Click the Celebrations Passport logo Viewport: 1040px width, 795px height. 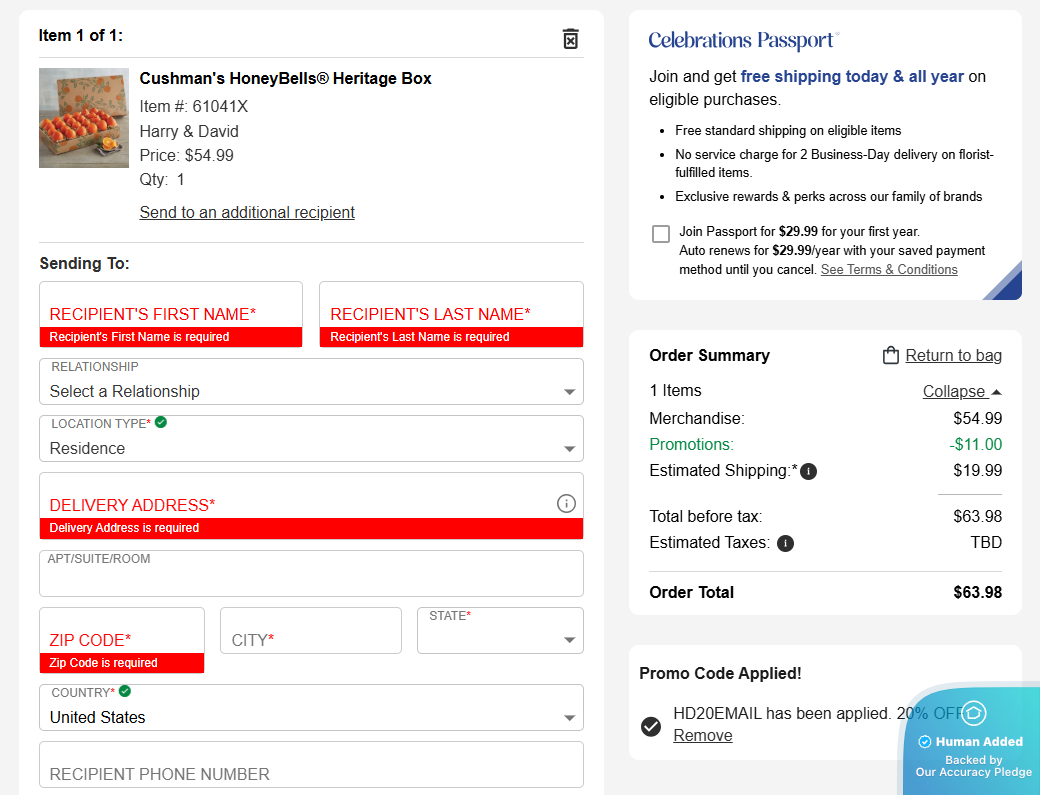743,41
